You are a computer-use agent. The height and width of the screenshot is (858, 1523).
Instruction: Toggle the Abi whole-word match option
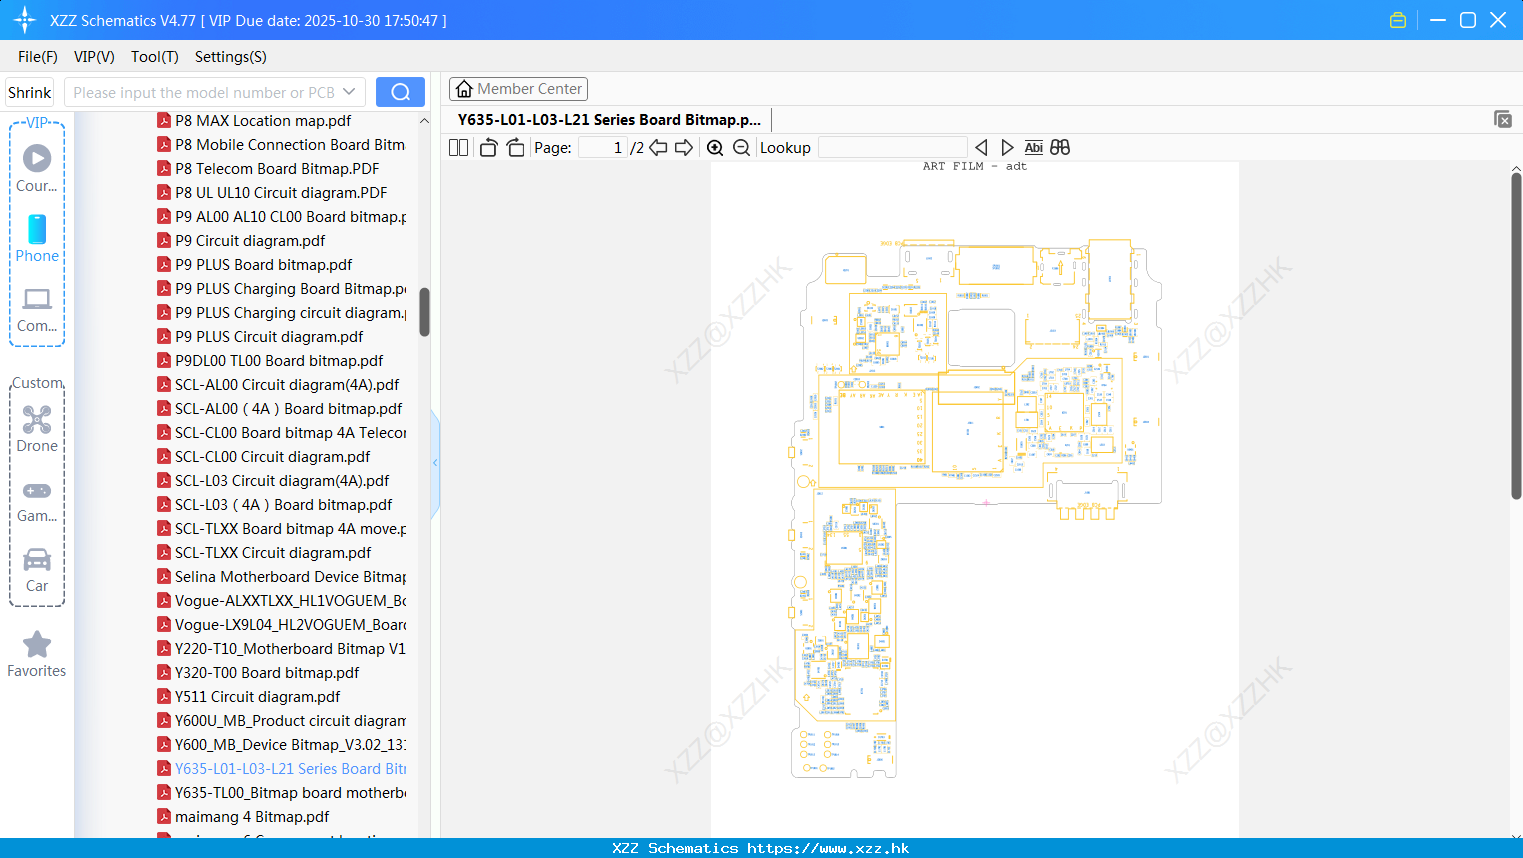coord(1034,147)
